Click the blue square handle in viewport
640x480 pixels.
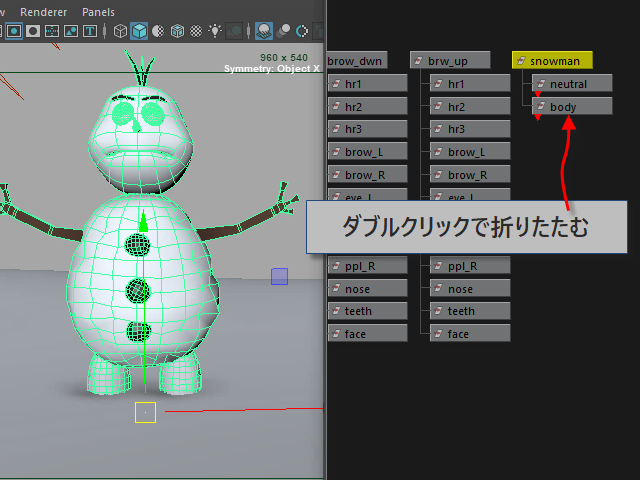click(x=279, y=276)
